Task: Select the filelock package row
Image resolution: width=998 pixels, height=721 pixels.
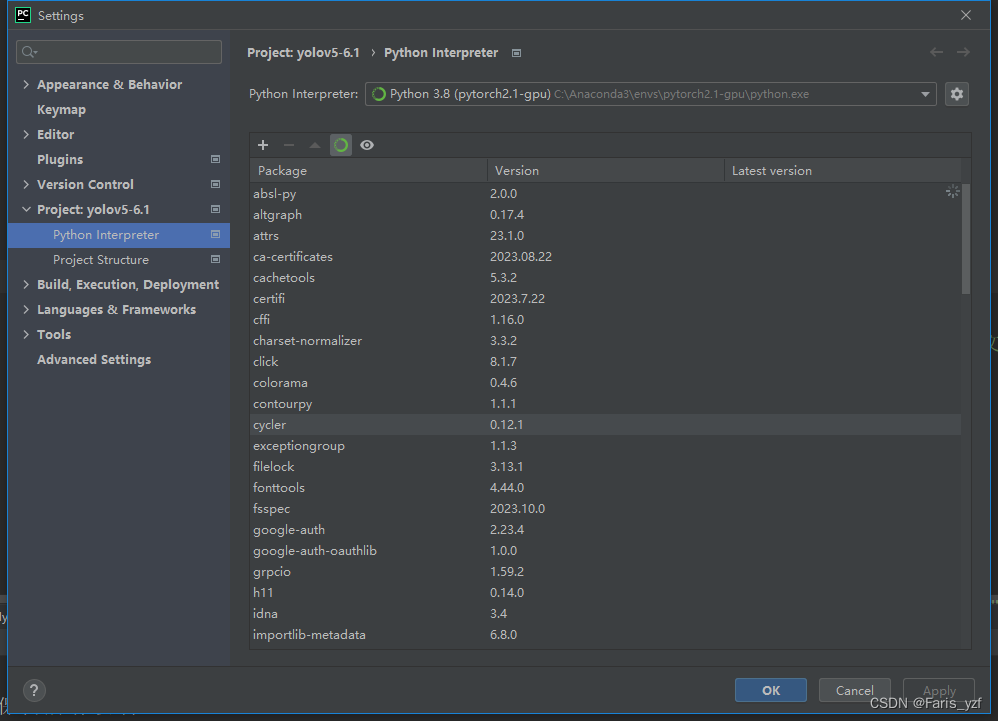Action: pyautogui.click(x=605, y=466)
